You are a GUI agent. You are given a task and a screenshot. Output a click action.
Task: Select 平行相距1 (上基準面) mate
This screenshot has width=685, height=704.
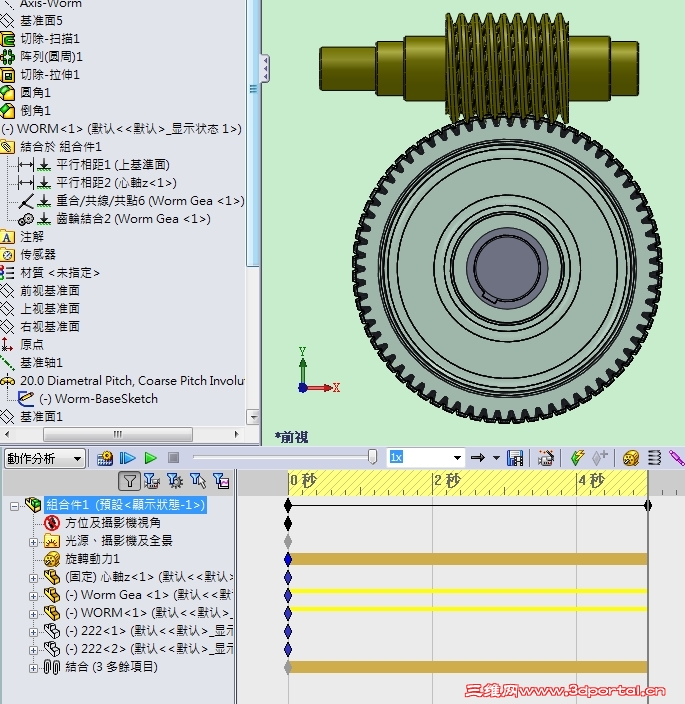click(113, 165)
